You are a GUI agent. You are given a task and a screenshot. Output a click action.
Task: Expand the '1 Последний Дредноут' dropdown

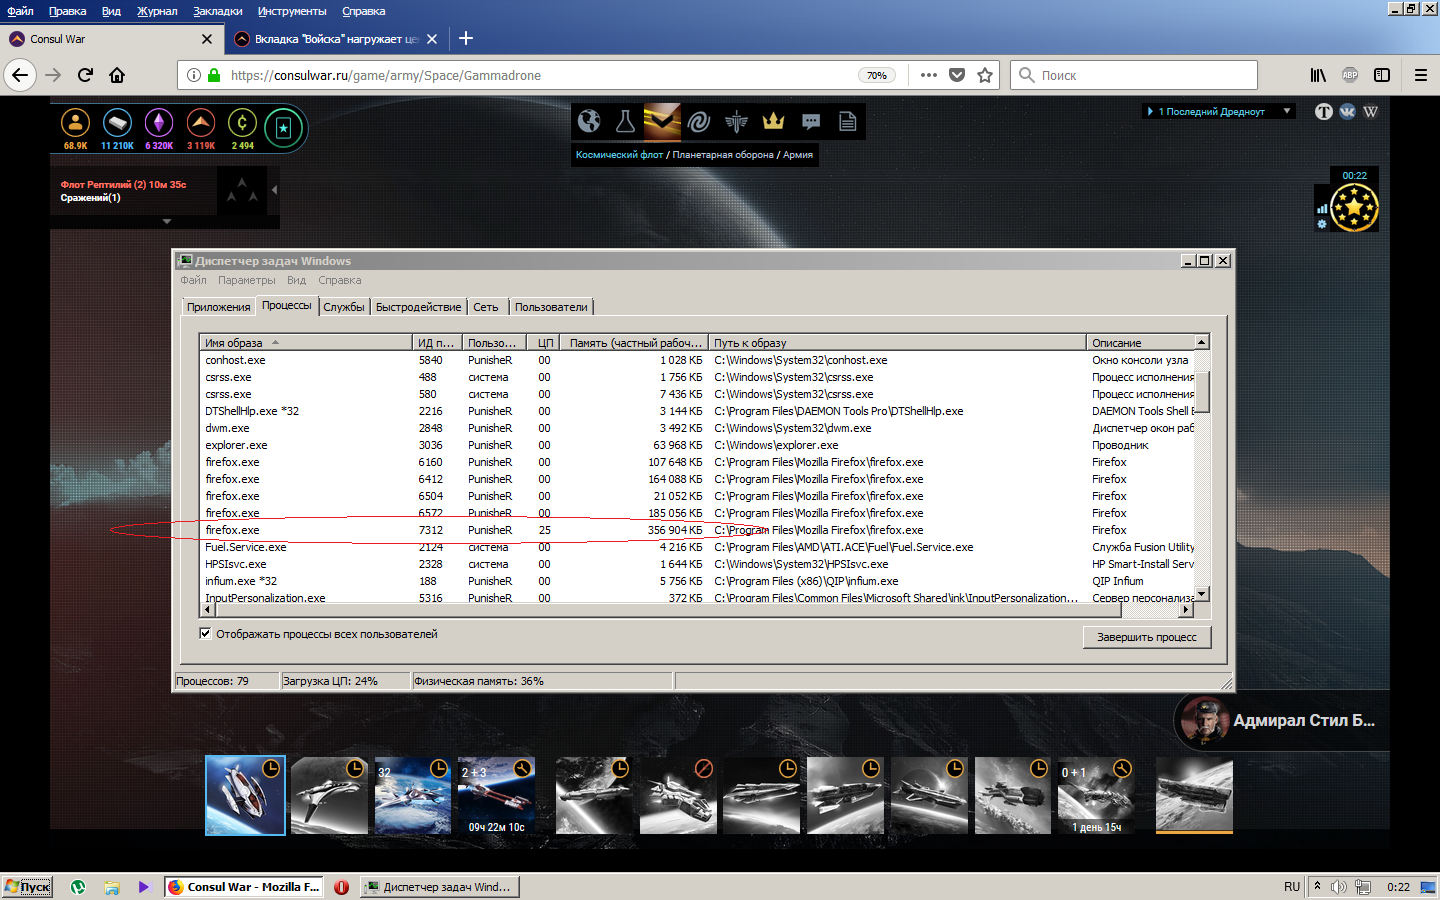1287,111
